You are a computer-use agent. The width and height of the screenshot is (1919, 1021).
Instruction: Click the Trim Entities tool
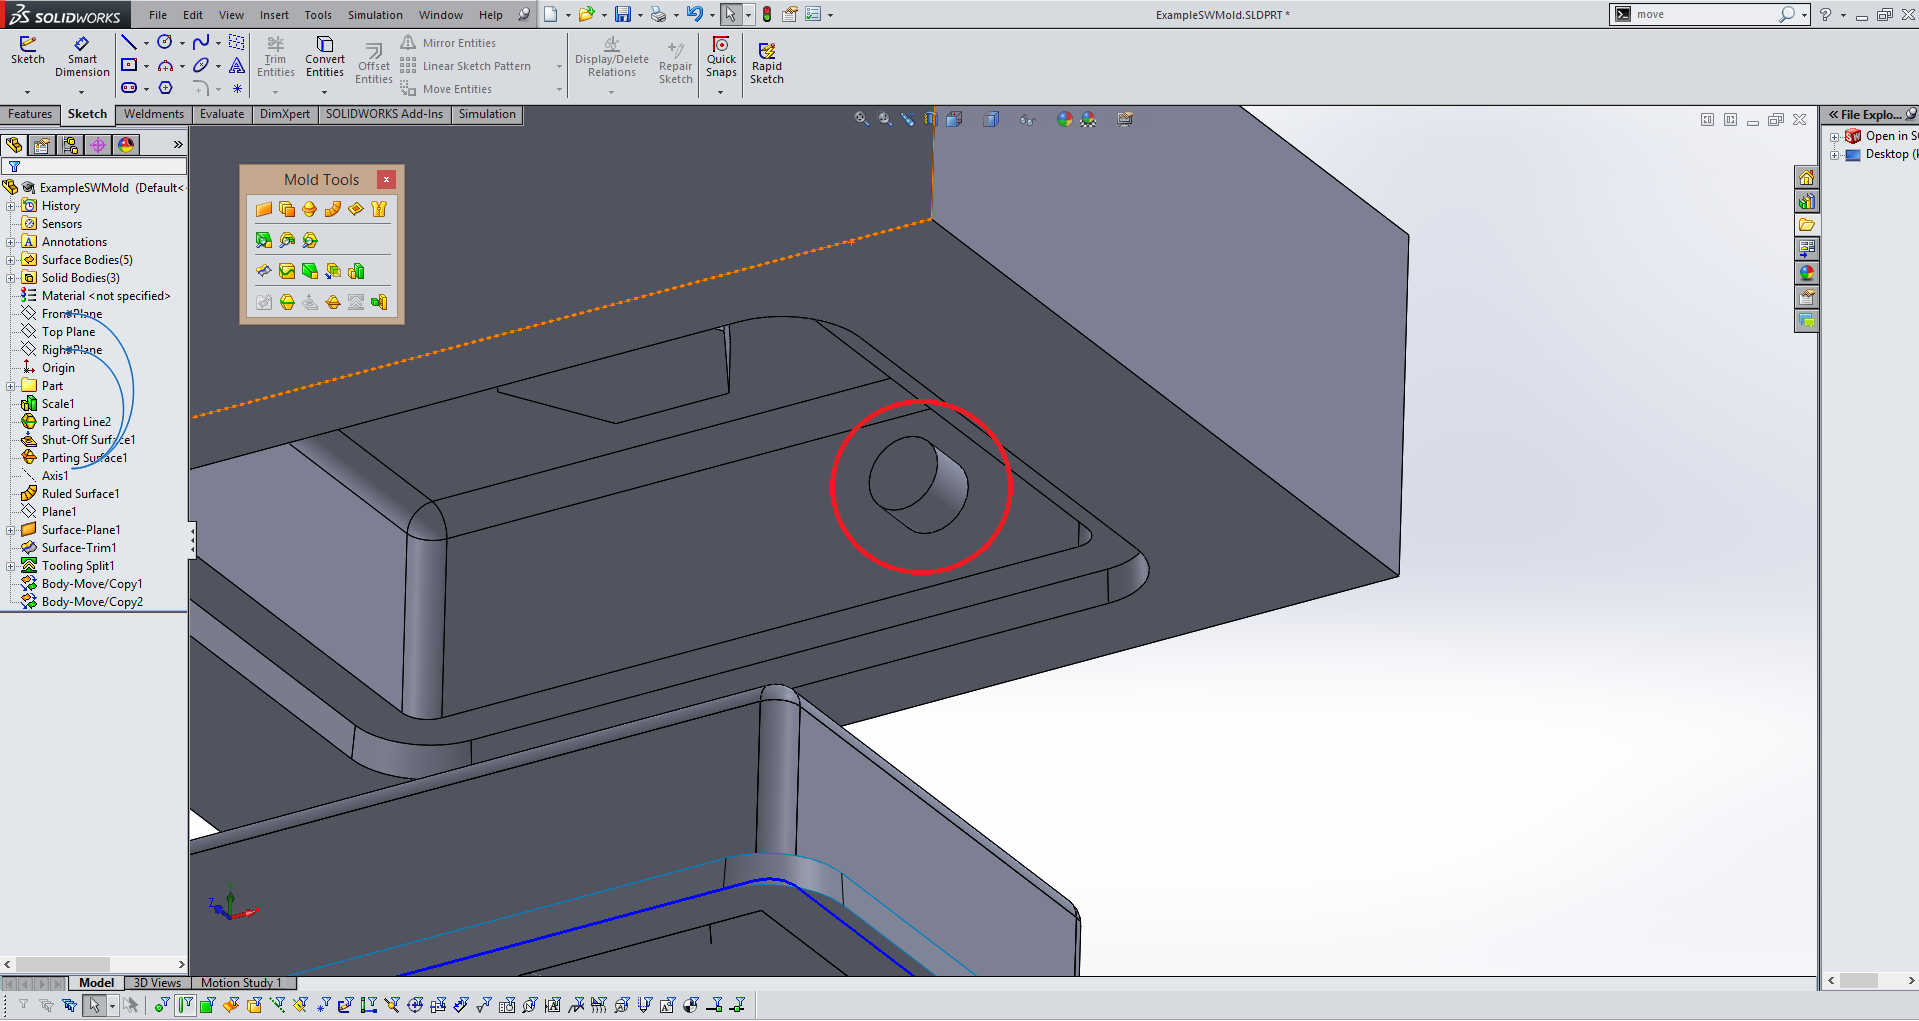tap(275, 57)
